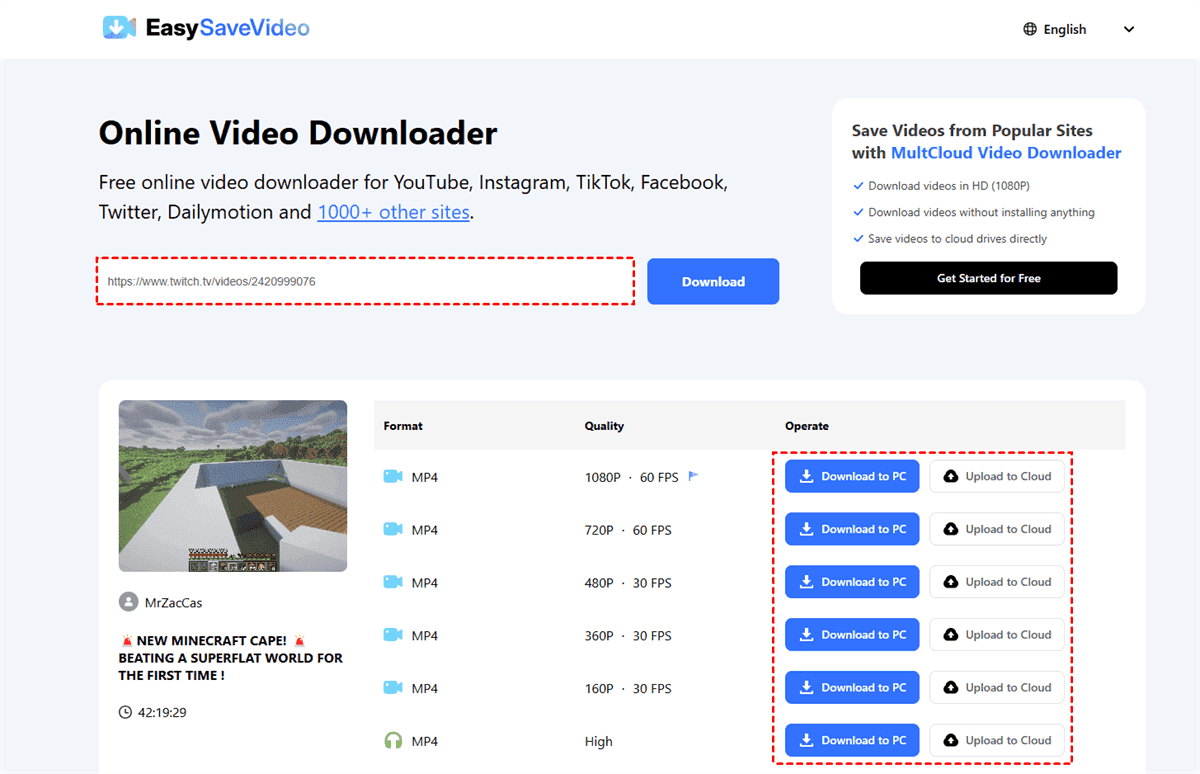Select the English language option
1200x774 pixels.
(1065, 29)
